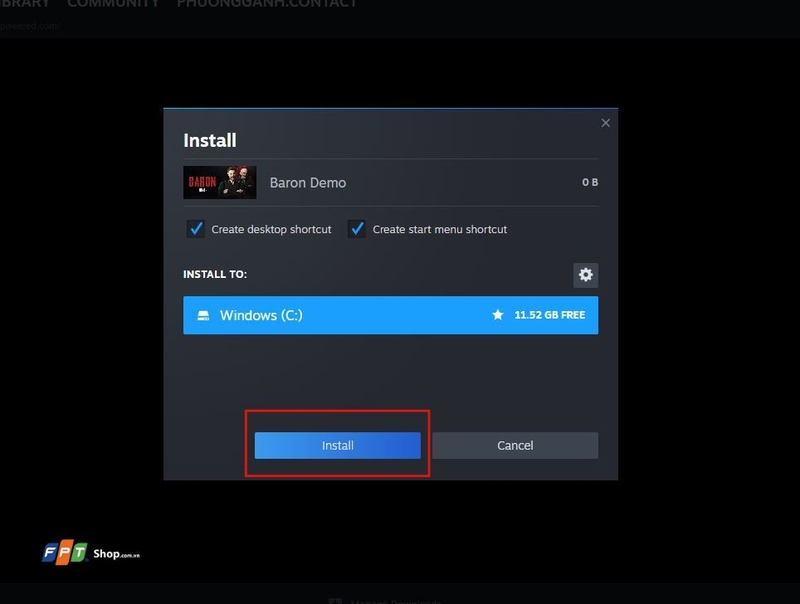Screen dimensions: 800x604
Task: Toggle Create start menu shortcut checkbox
Action: (357, 229)
